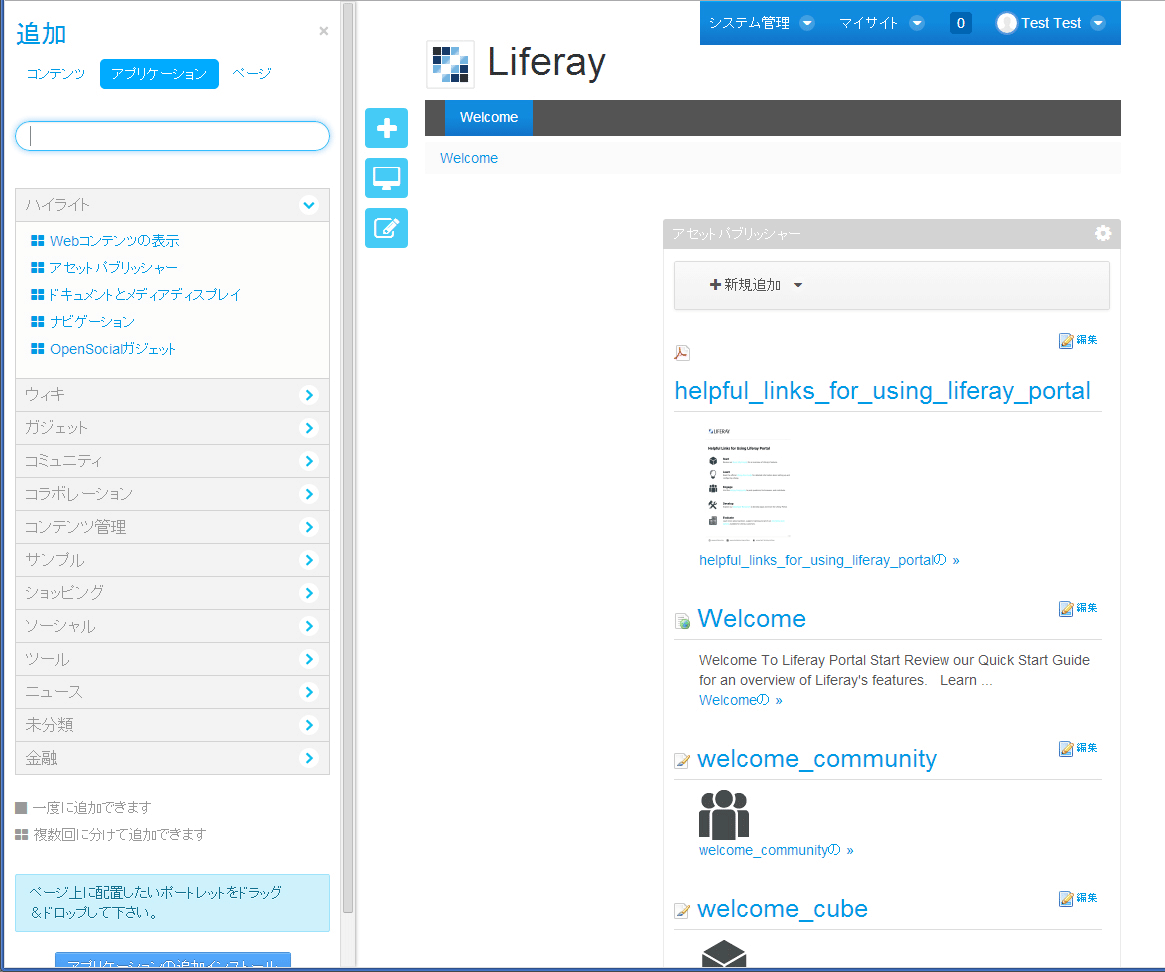Click the grid icon next to アセットパブリッシャー
Screen dimensions: 1165x972
(x=37, y=268)
